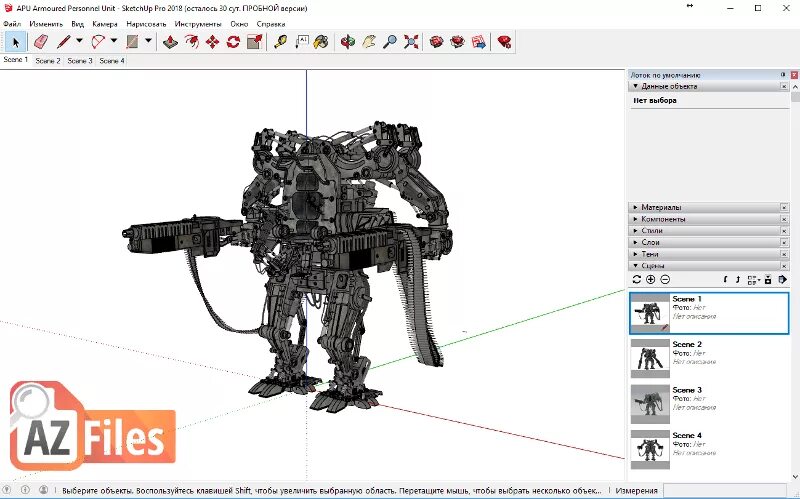Activate the Zoom Extents tool
Image resolution: width=800 pixels, height=499 pixels.
[410, 42]
